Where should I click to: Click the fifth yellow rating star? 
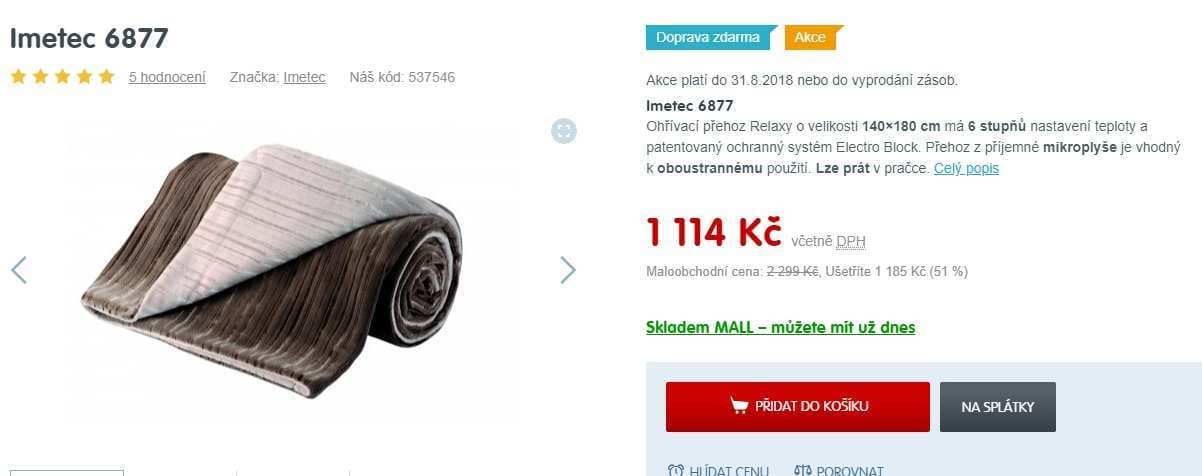pyautogui.click(x=106, y=77)
